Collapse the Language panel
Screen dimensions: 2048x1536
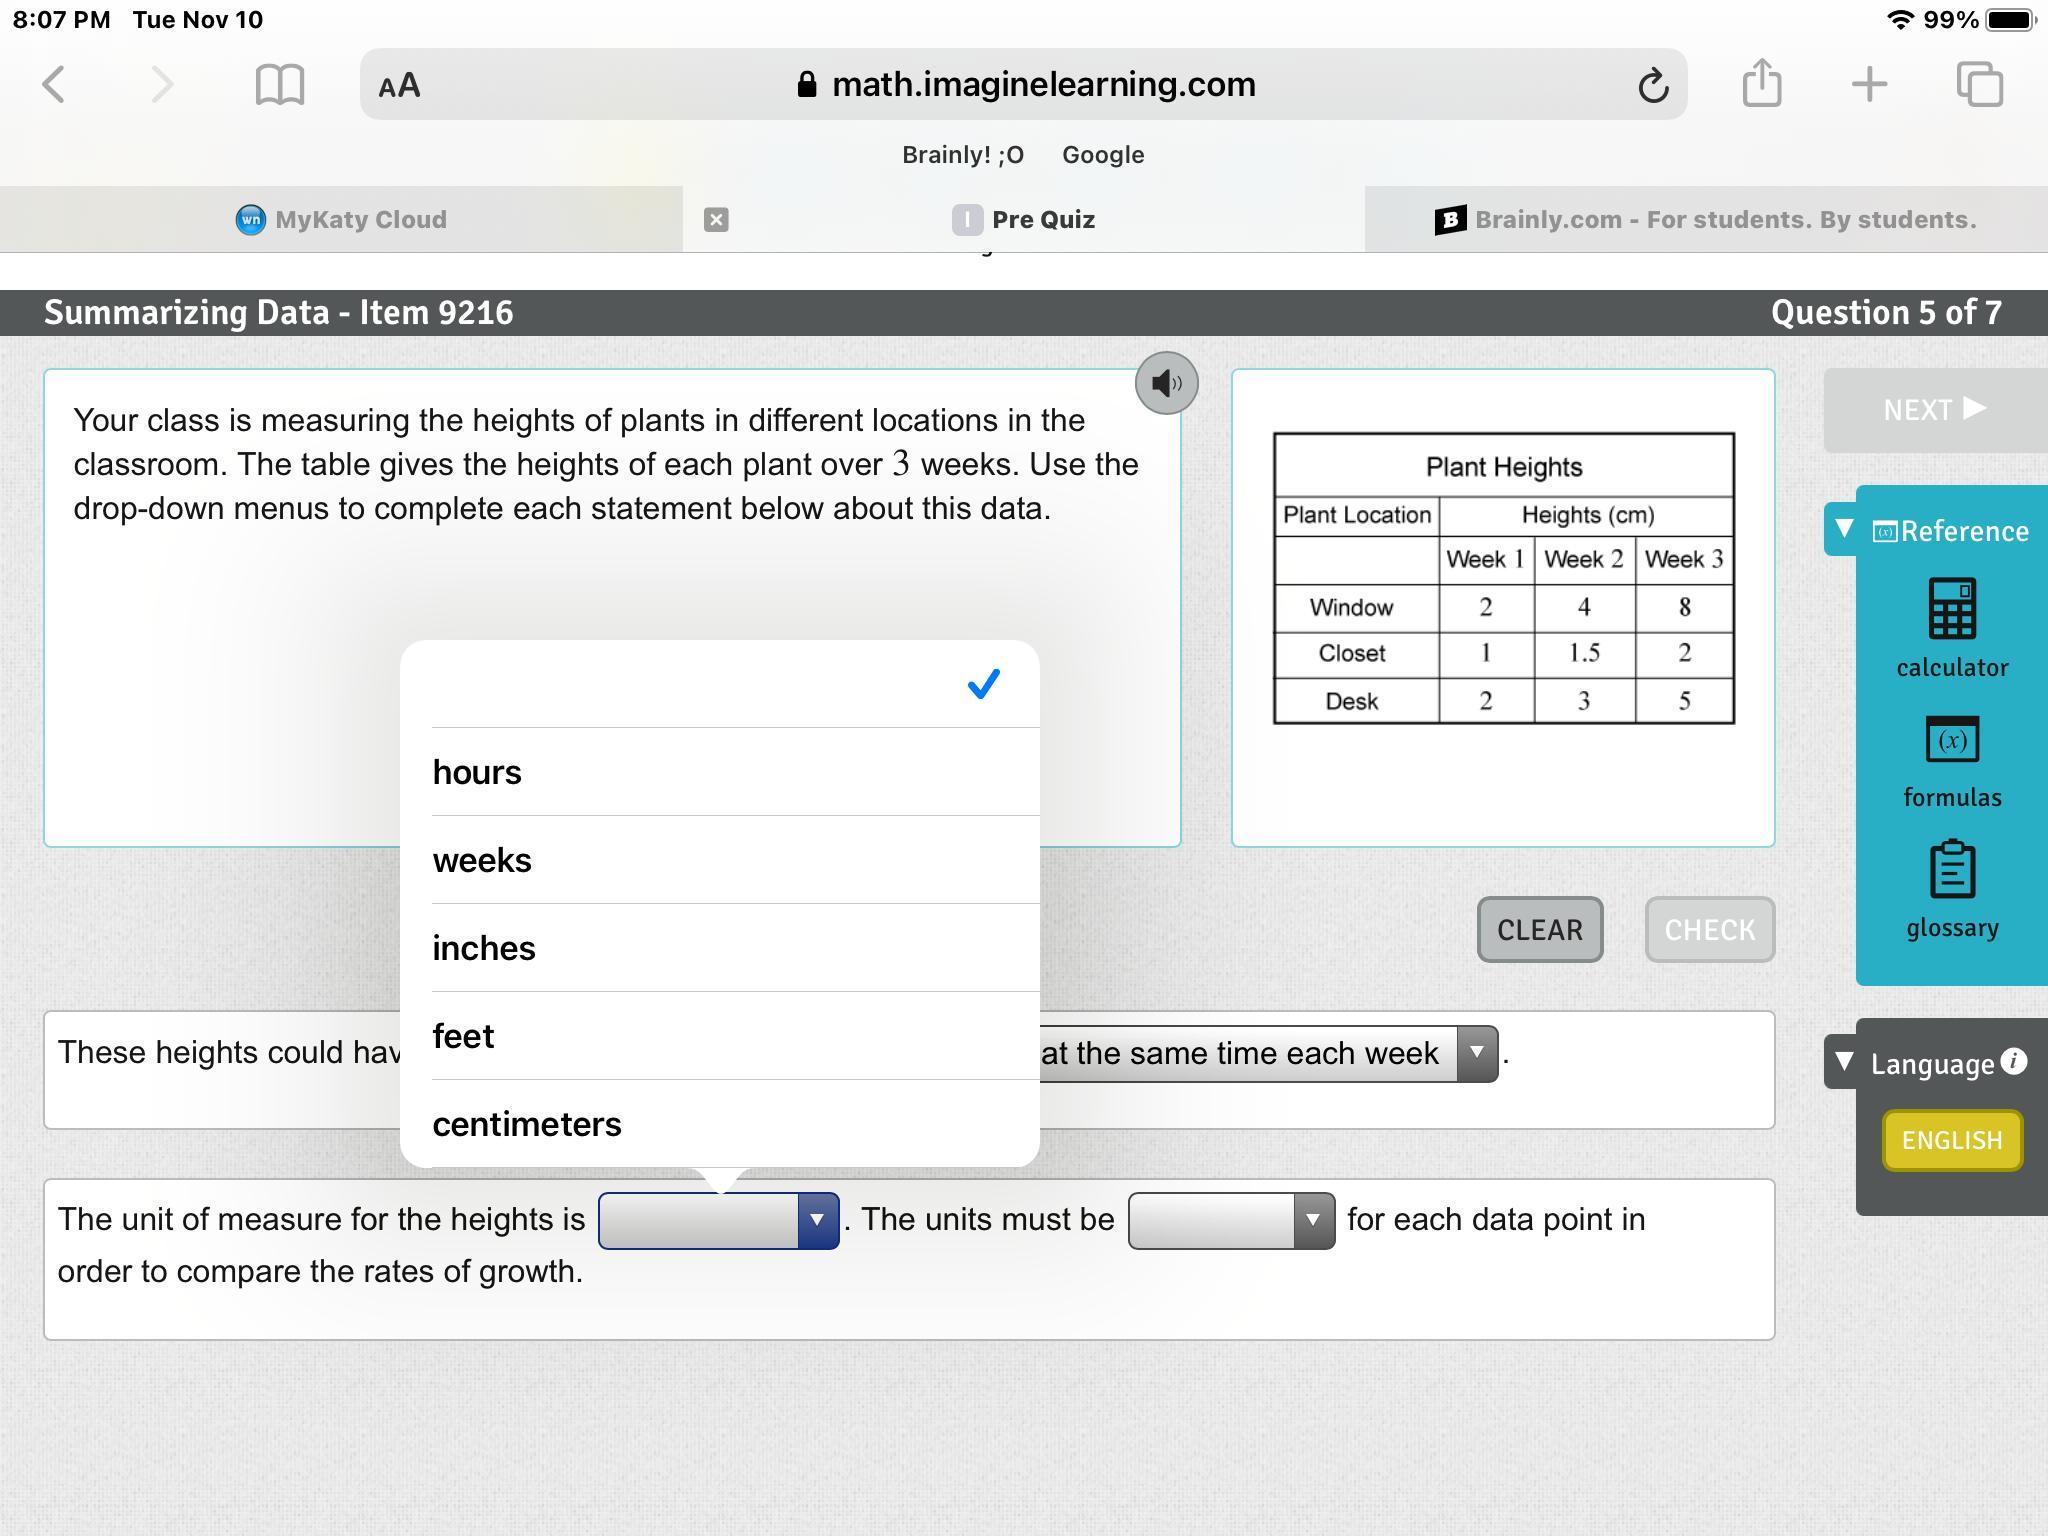tap(1844, 1061)
